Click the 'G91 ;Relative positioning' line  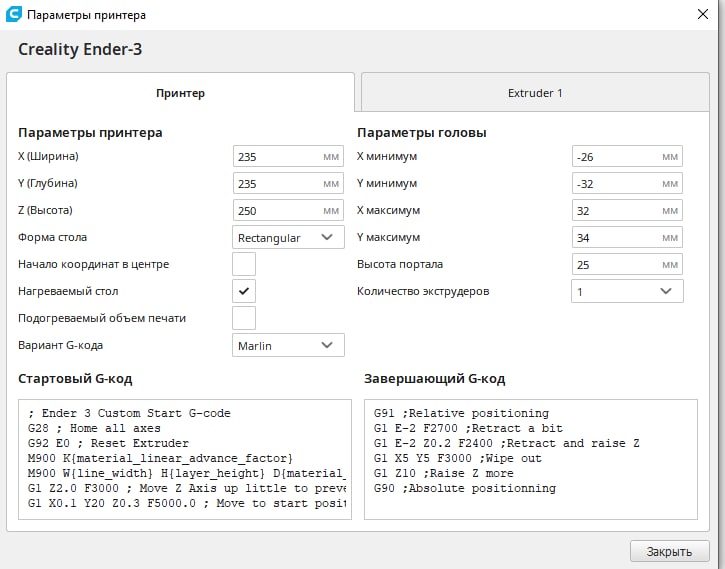click(461, 413)
